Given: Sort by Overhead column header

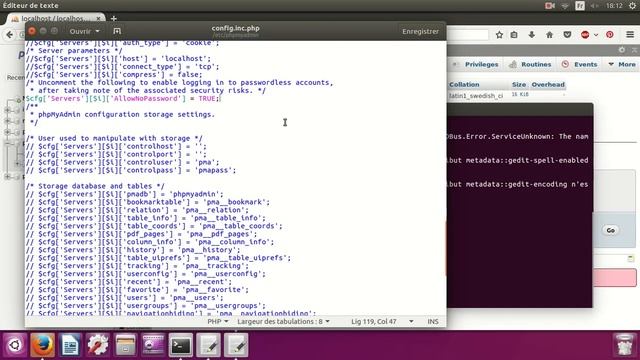Looking at the screenshot, I should [x=548, y=84].
